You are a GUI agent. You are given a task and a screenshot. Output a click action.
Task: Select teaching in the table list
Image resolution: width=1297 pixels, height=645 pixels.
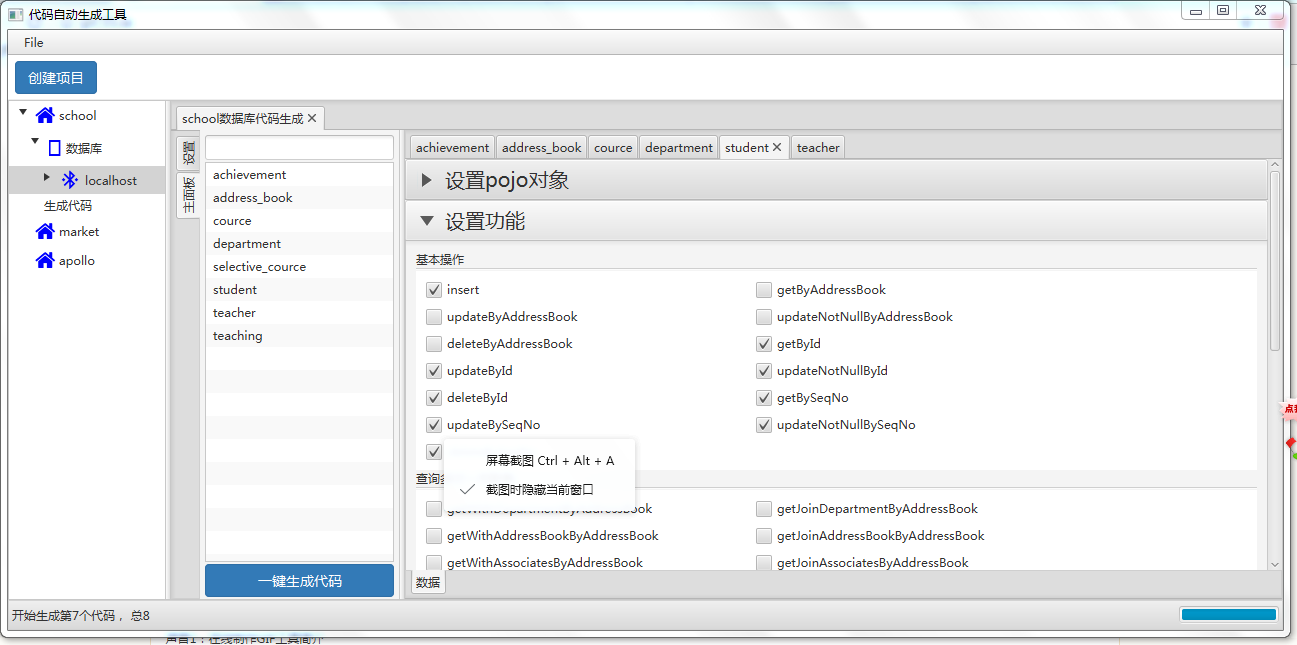click(x=299, y=336)
